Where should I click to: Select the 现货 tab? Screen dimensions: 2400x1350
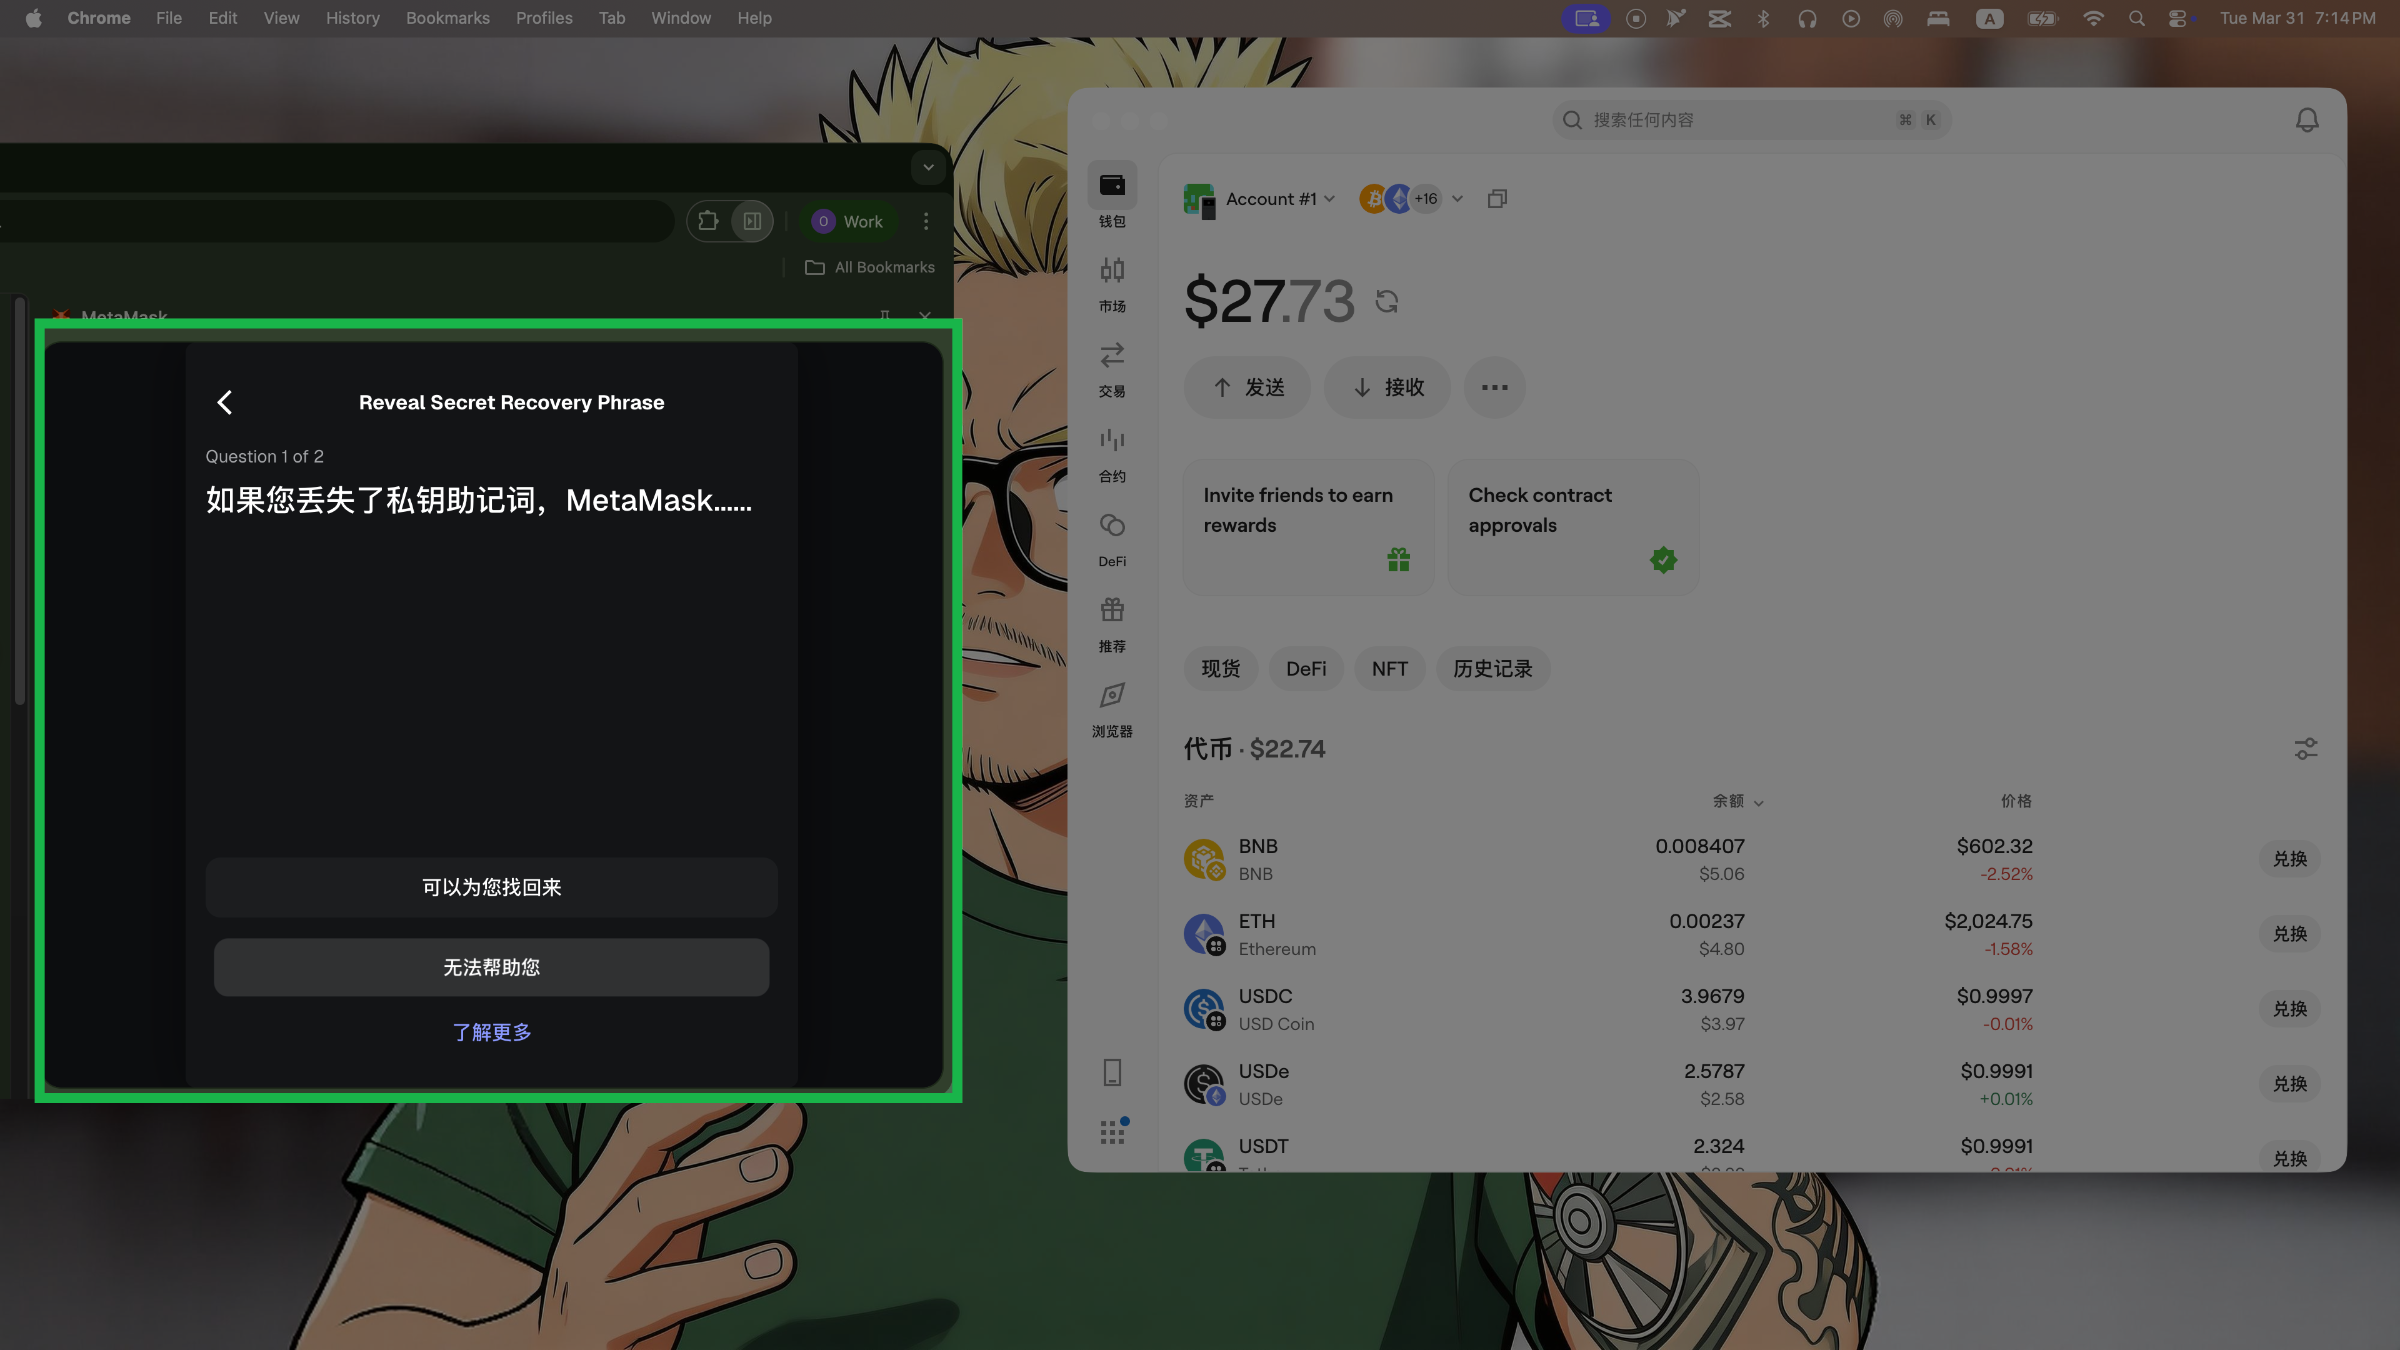1220,668
